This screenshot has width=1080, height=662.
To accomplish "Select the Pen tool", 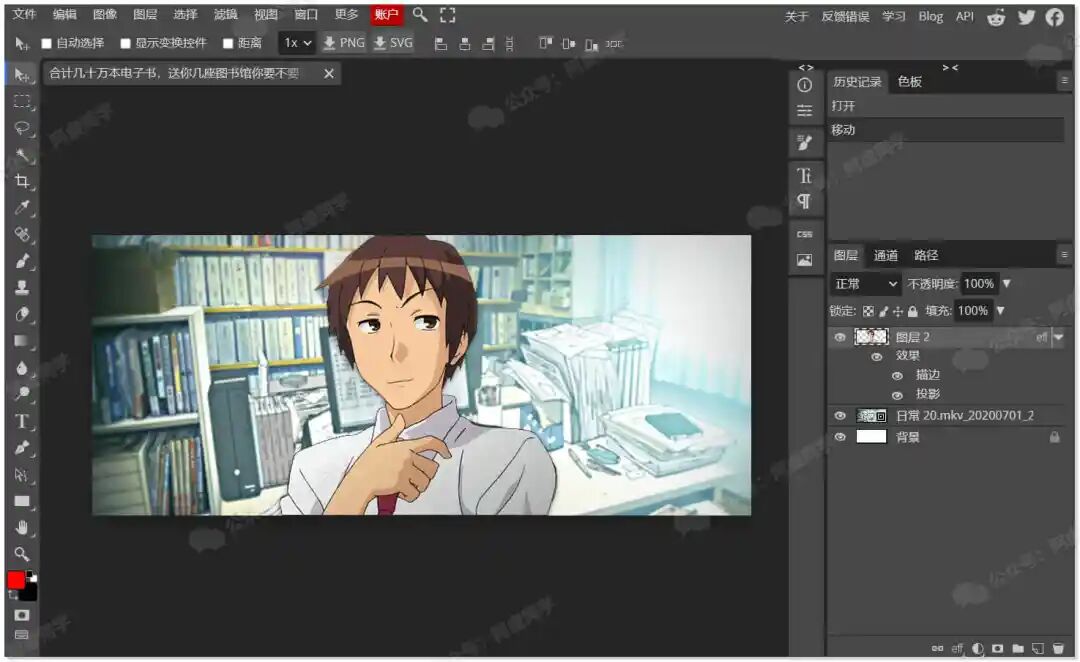I will tap(22, 448).
